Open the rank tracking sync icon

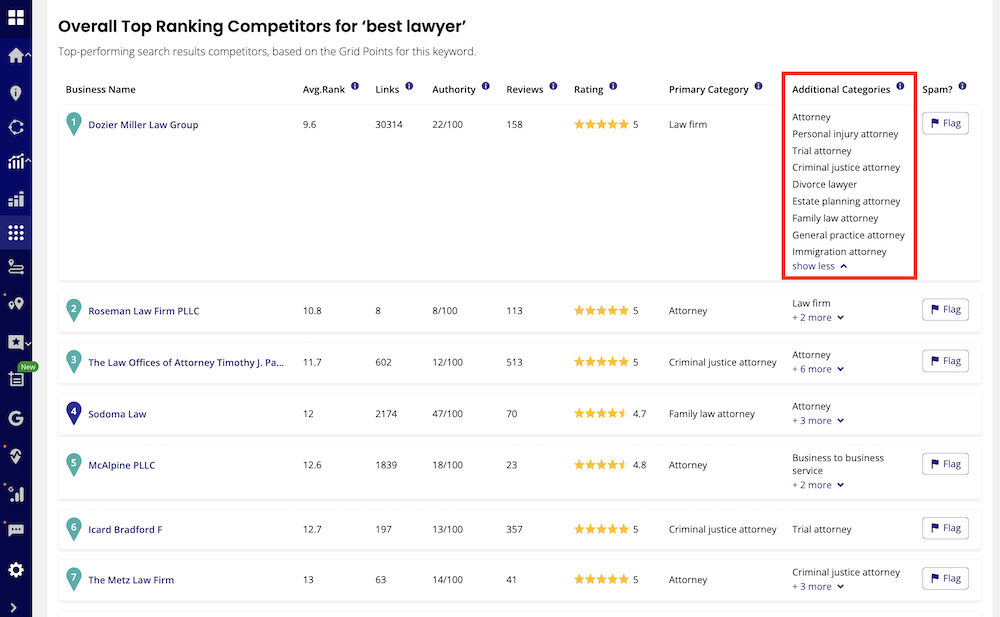tap(15, 128)
